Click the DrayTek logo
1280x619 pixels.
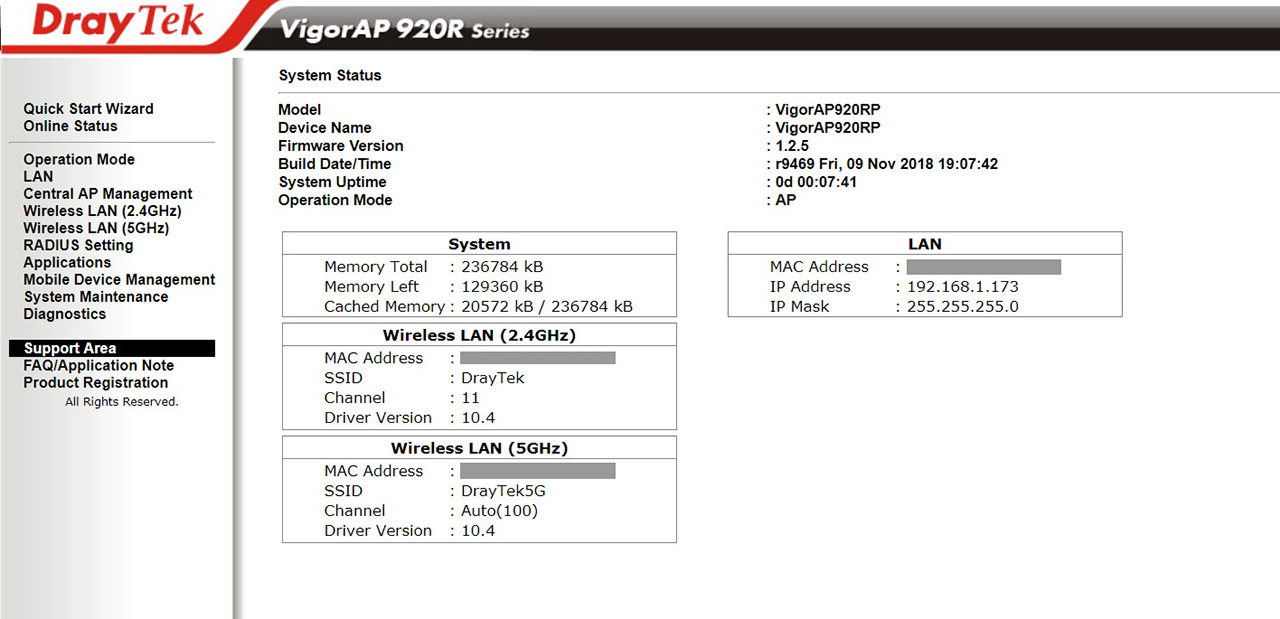coord(119,24)
